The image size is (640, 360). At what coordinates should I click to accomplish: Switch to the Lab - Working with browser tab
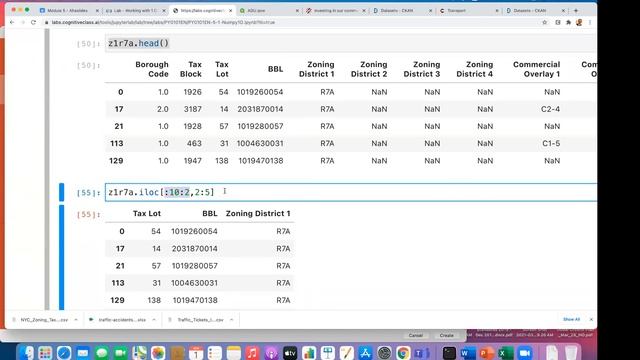point(135,11)
